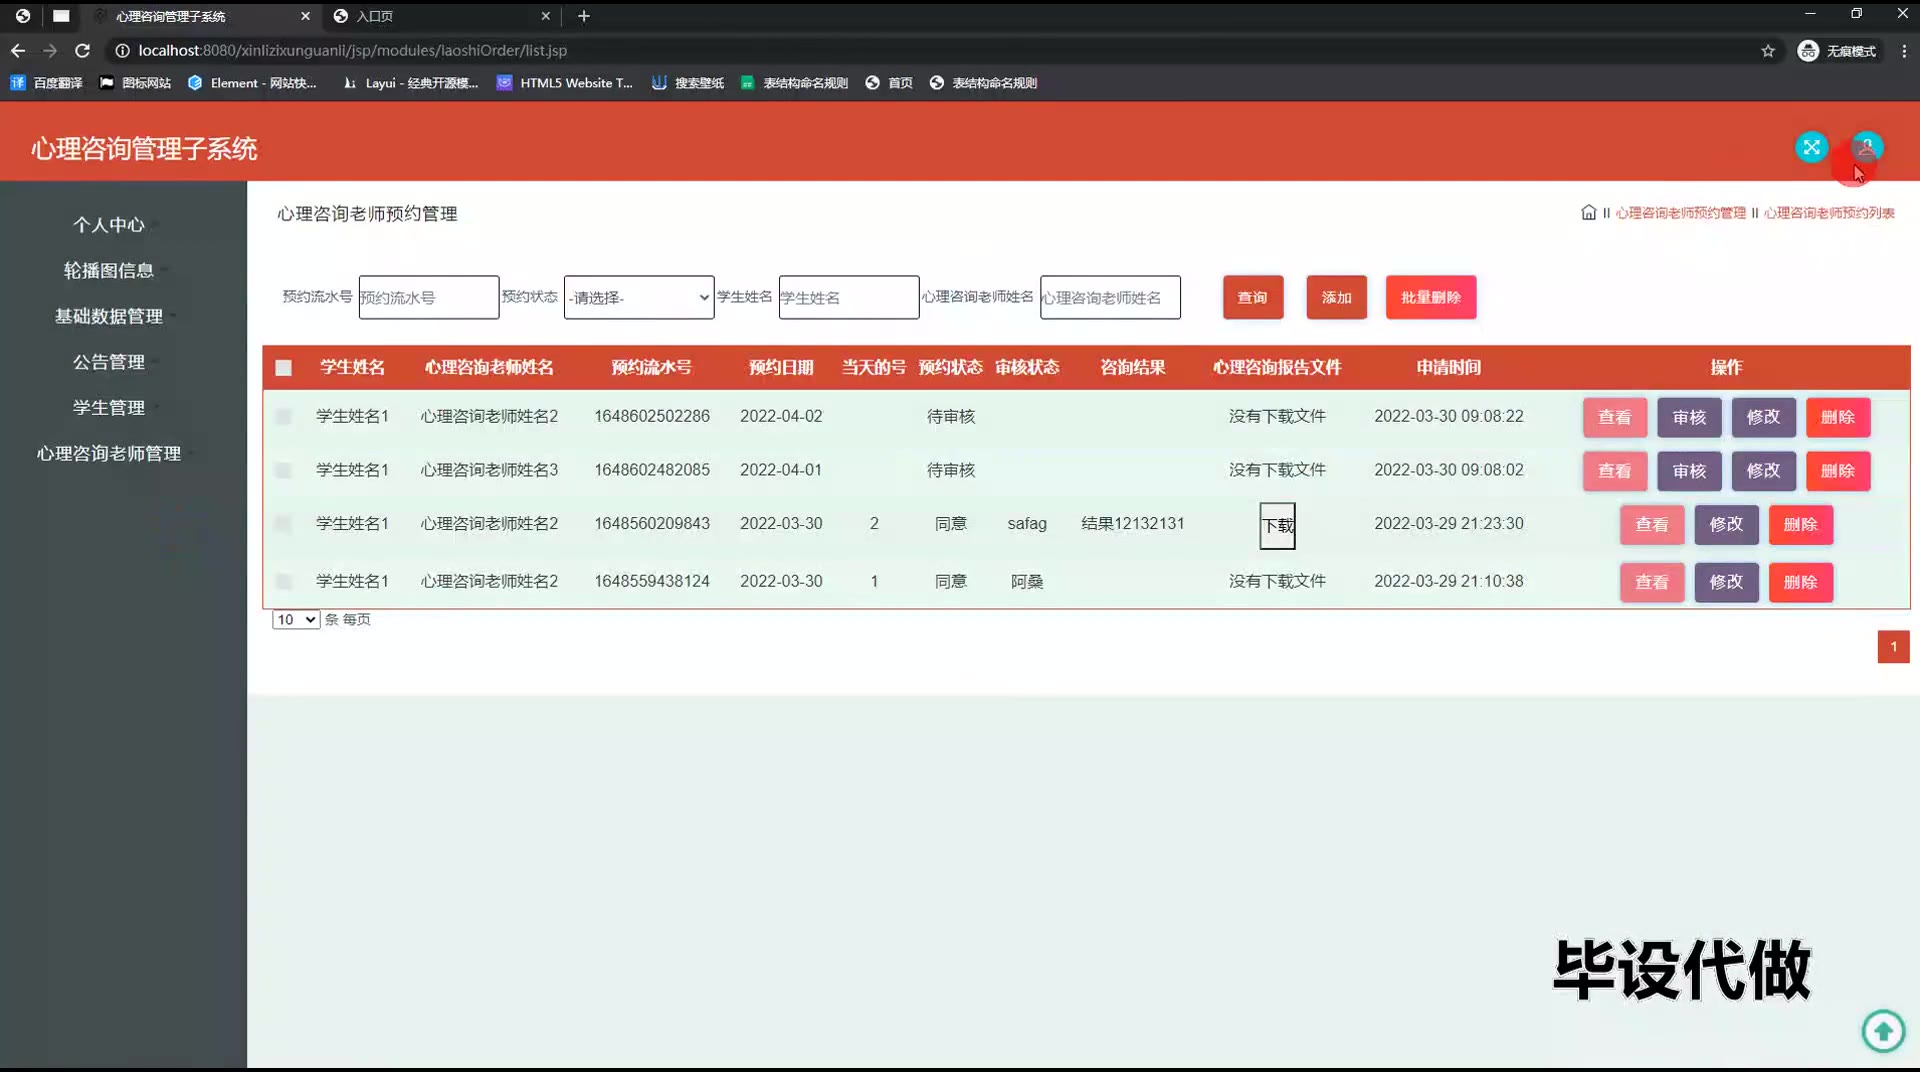This screenshot has width=1920, height=1072.
Task: Go back using browser back arrow
Action: point(18,50)
